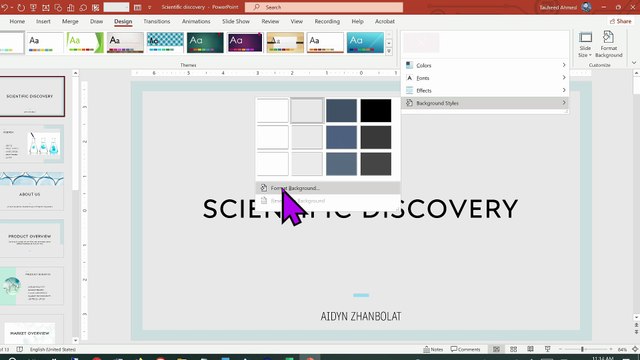Click the Background Styles icon

409,103
